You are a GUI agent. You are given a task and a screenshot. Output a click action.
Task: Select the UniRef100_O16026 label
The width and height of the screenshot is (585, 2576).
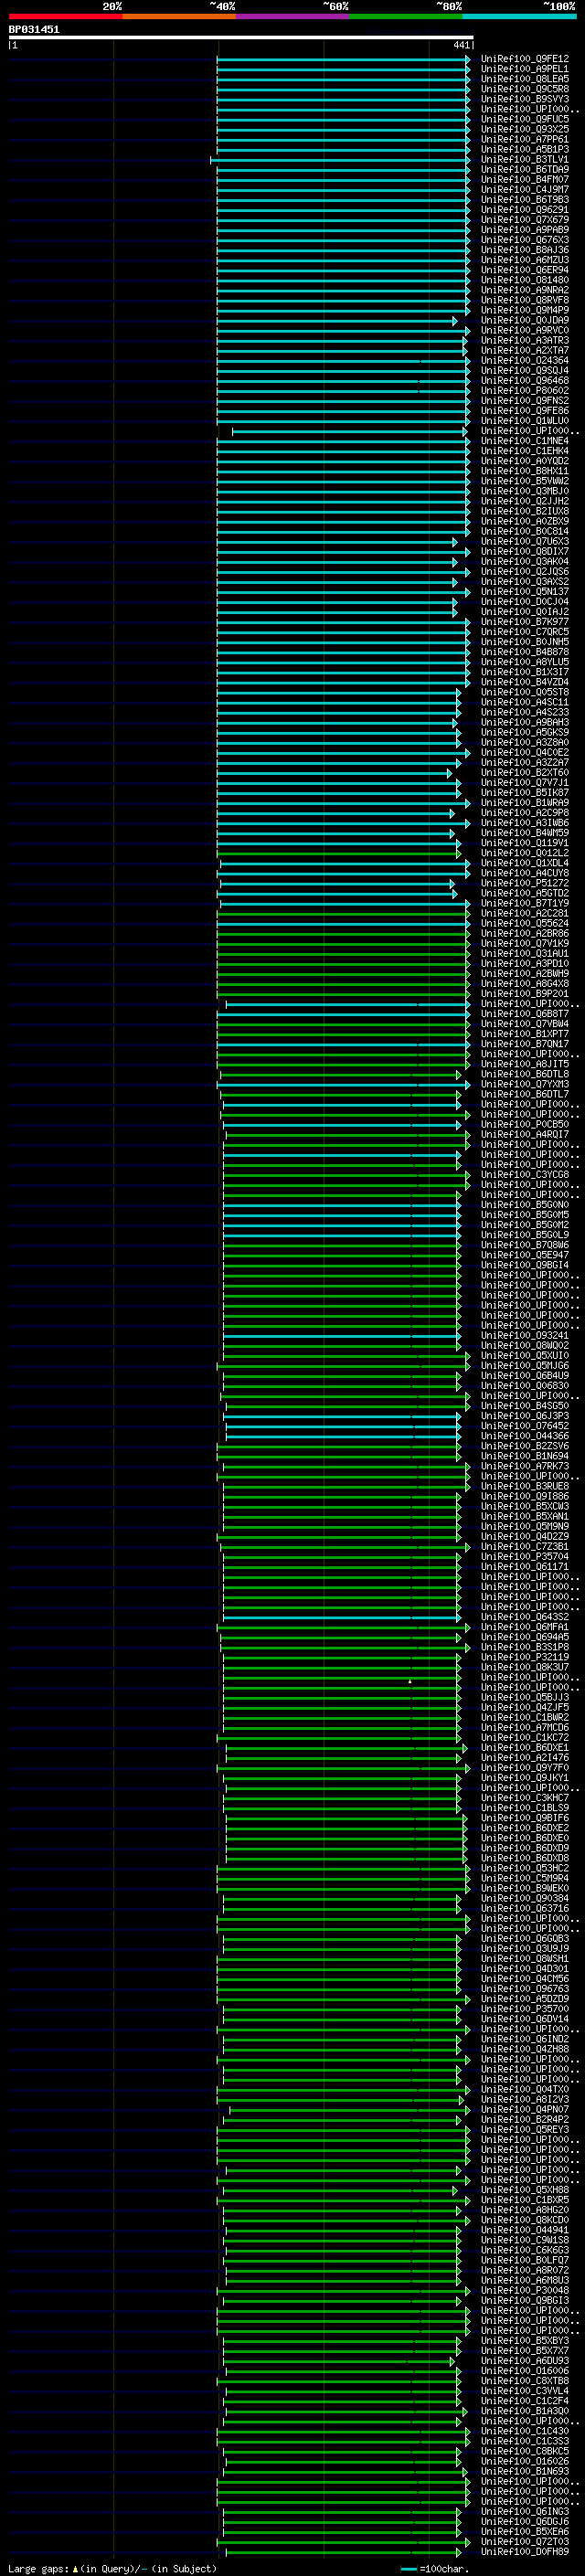tap(525, 2462)
